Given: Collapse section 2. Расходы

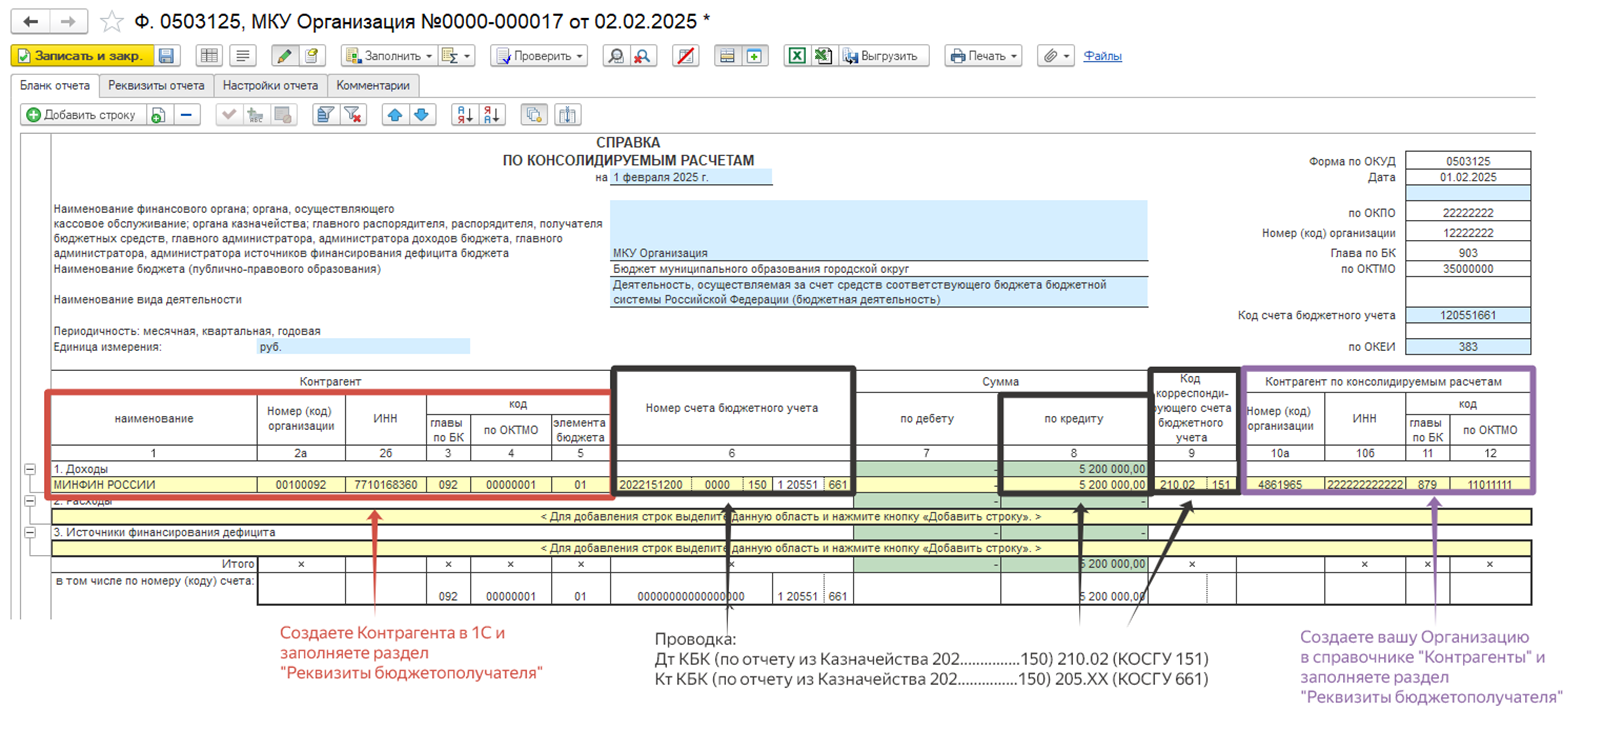Looking at the screenshot, I should (x=30, y=501).
